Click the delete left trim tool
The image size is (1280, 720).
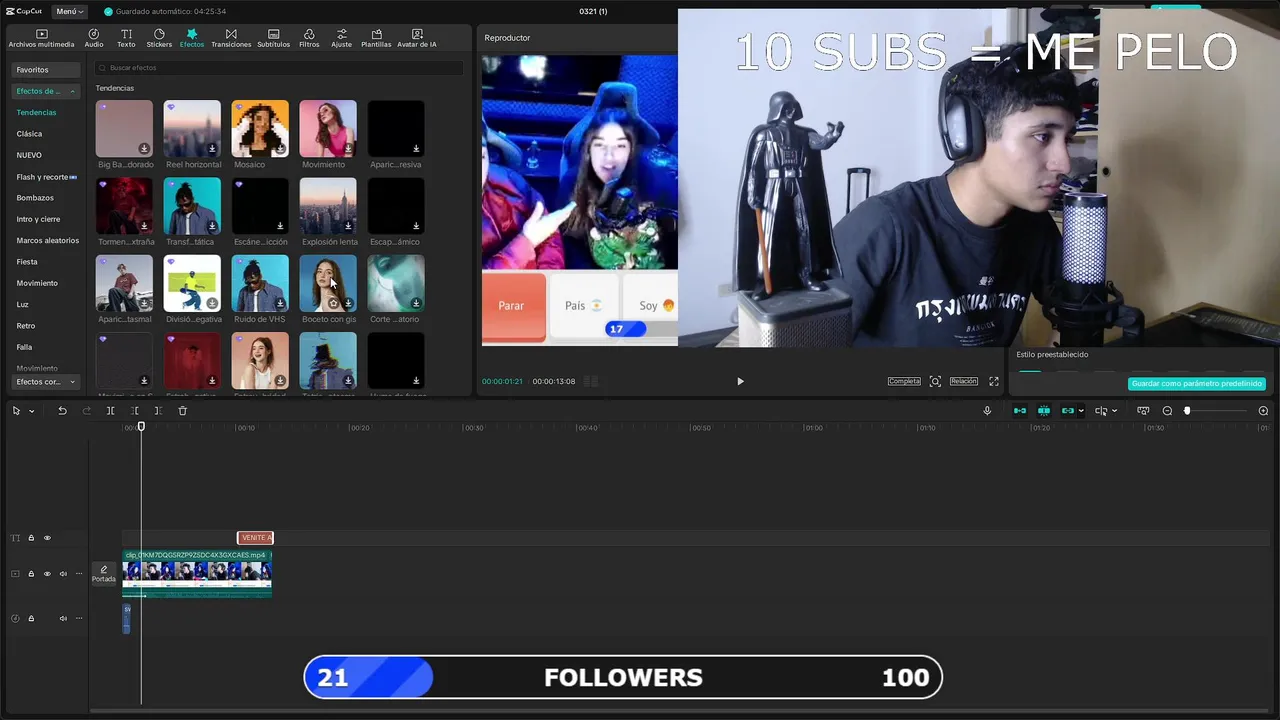click(134, 411)
